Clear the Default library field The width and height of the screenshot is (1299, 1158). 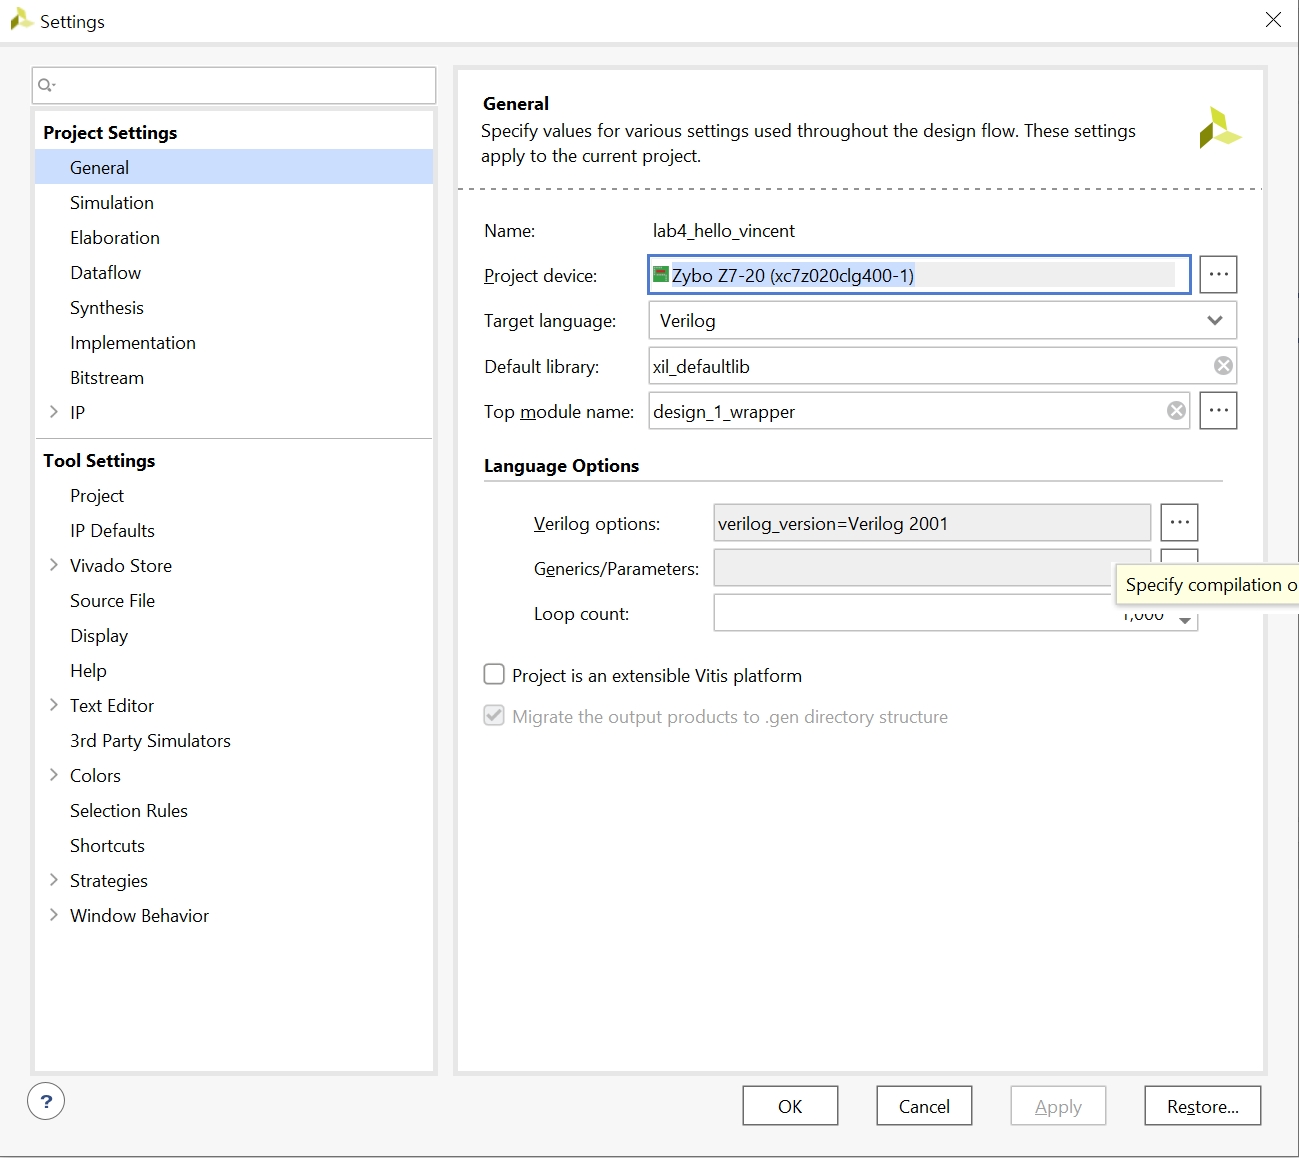tap(1223, 366)
